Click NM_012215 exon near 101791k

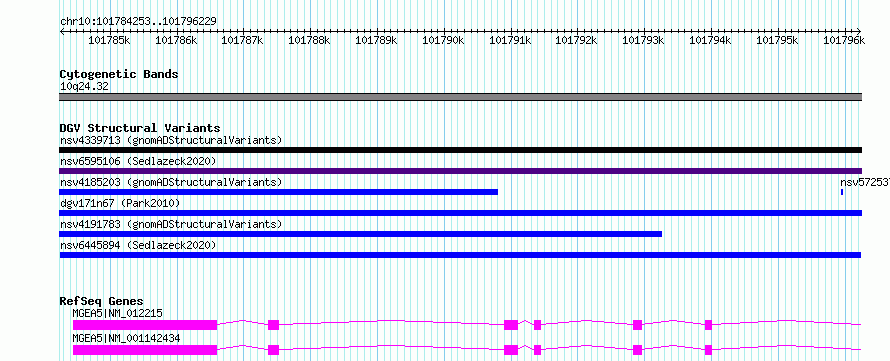(511, 325)
